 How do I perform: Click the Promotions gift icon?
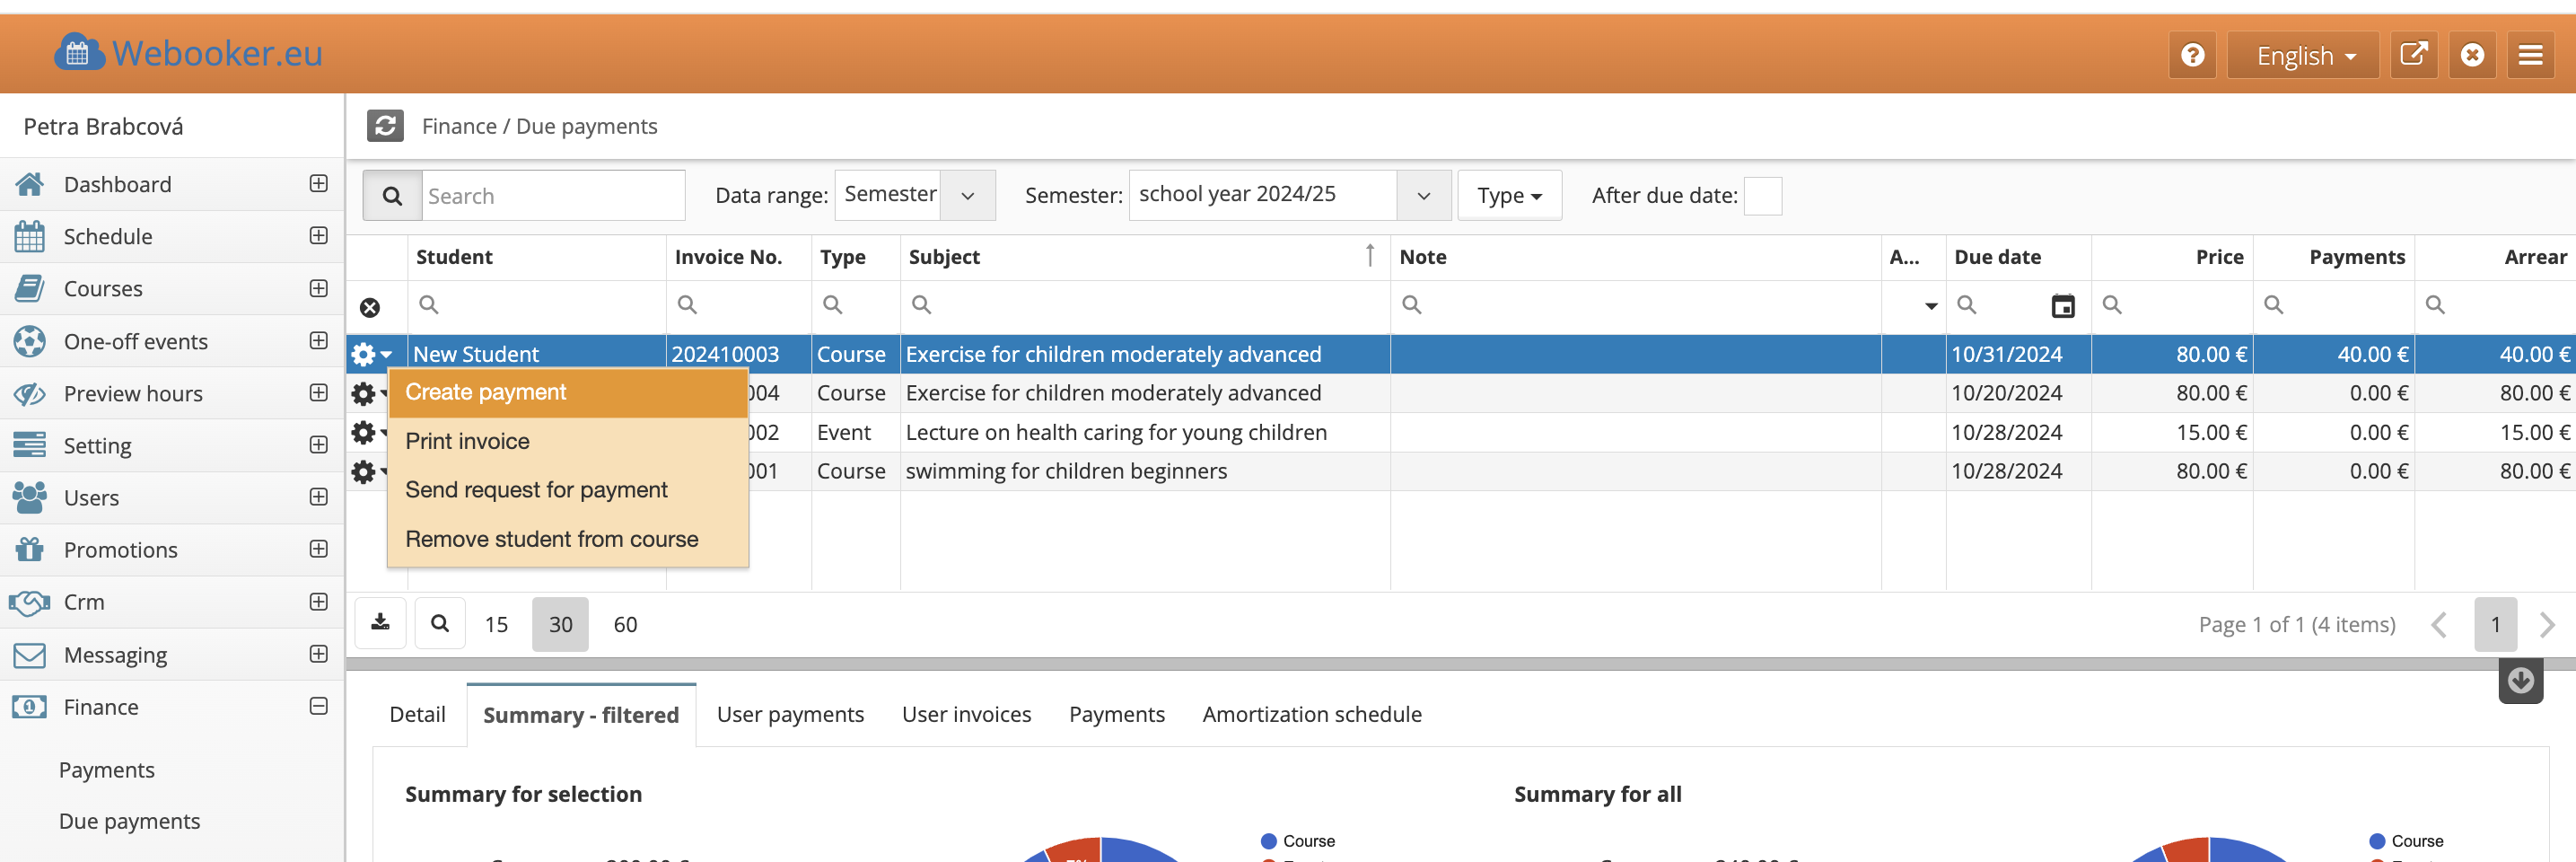pyautogui.click(x=29, y=549)
